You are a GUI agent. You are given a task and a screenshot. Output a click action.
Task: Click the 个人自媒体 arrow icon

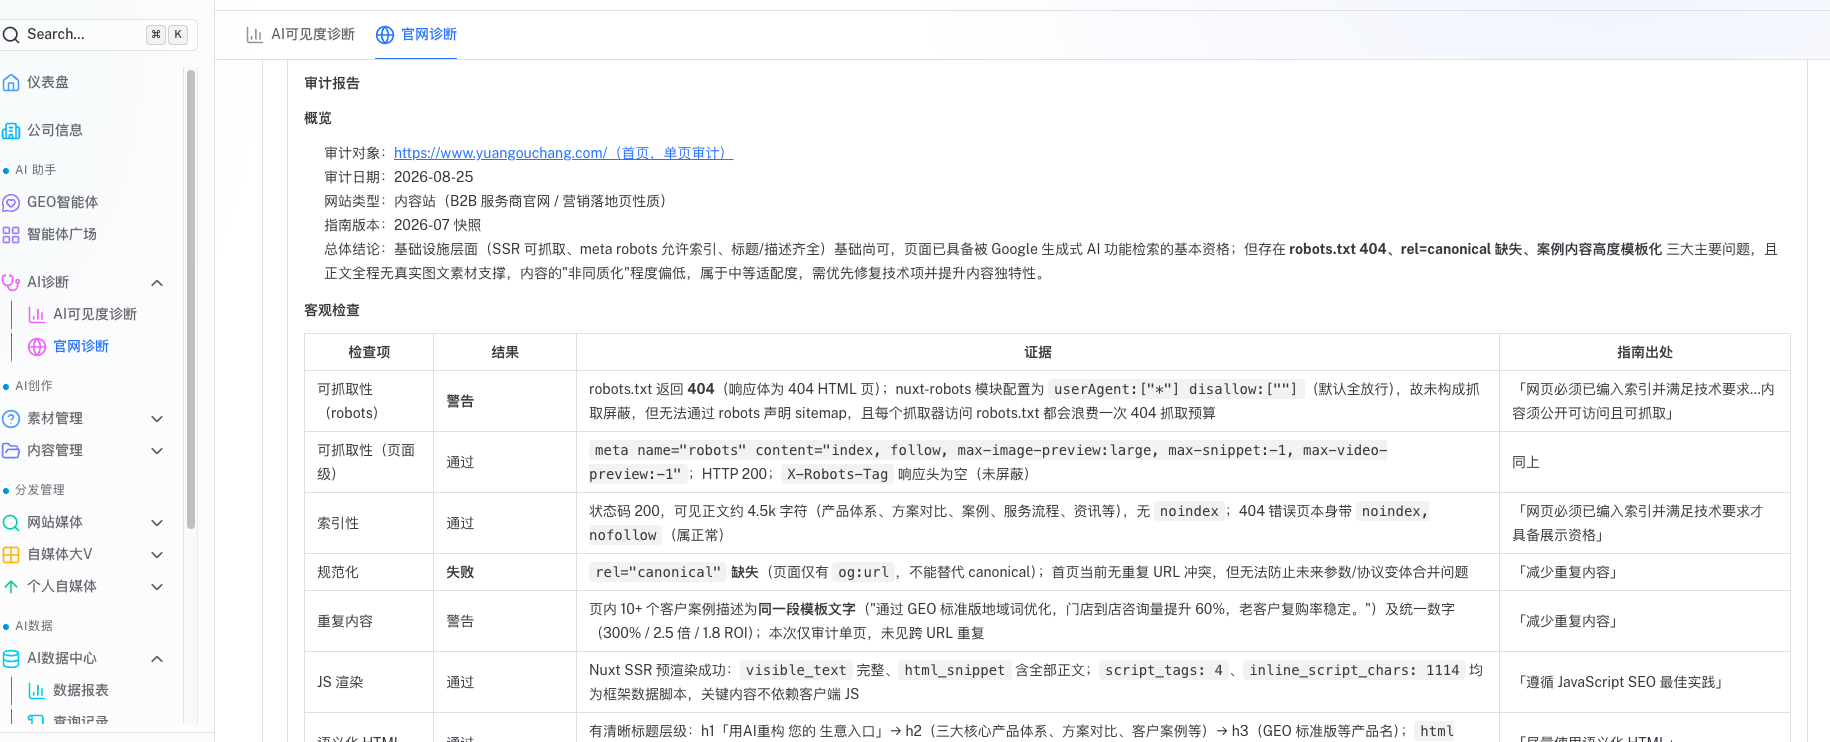click(11, 586)
